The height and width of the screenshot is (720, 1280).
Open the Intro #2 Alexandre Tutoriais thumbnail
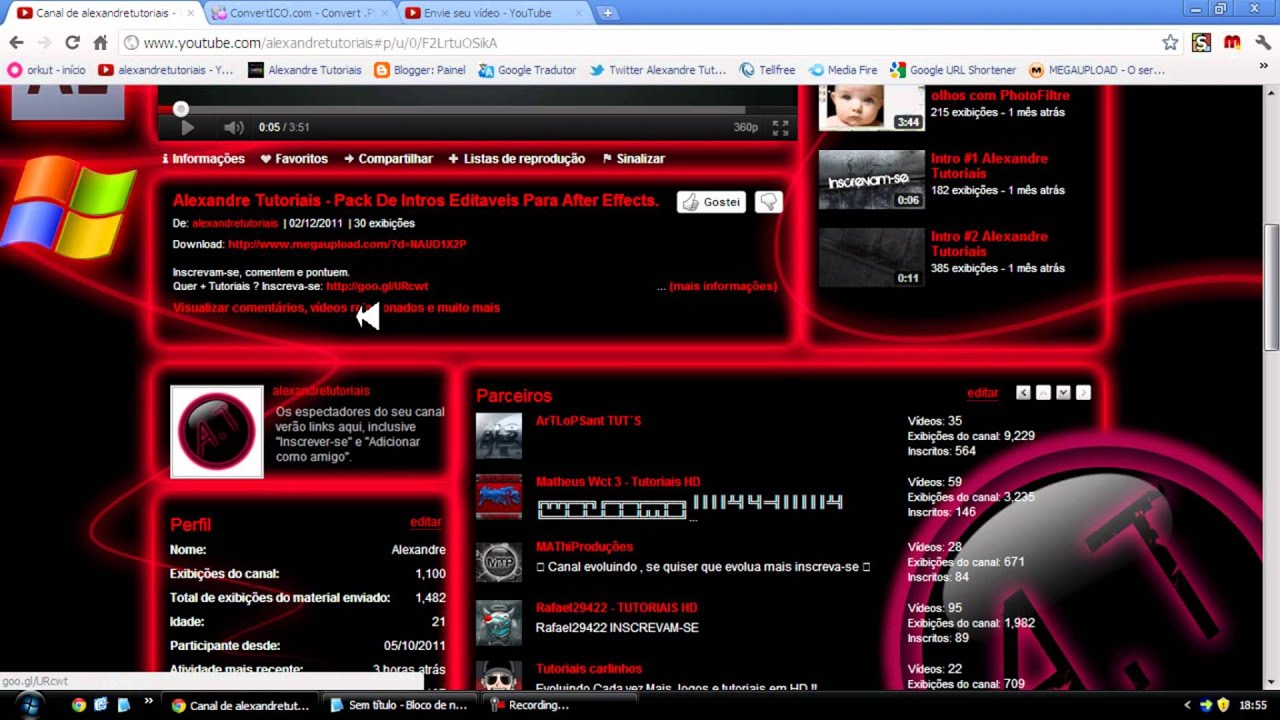[x=872, y=258]
